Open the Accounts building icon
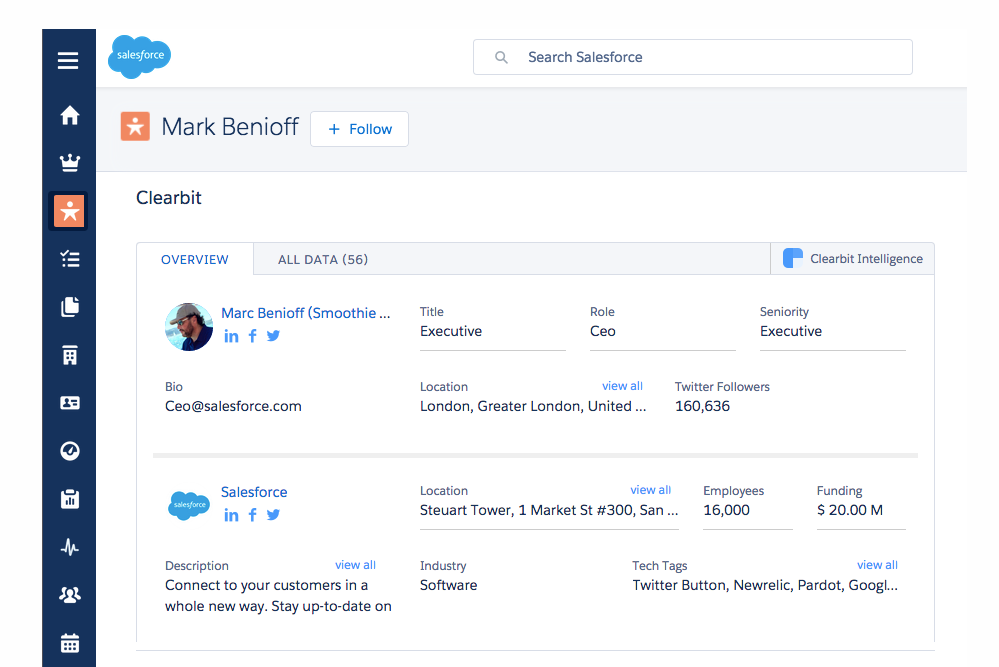Image resolution: width=999 pixels, height=667 pixels. 69,355
